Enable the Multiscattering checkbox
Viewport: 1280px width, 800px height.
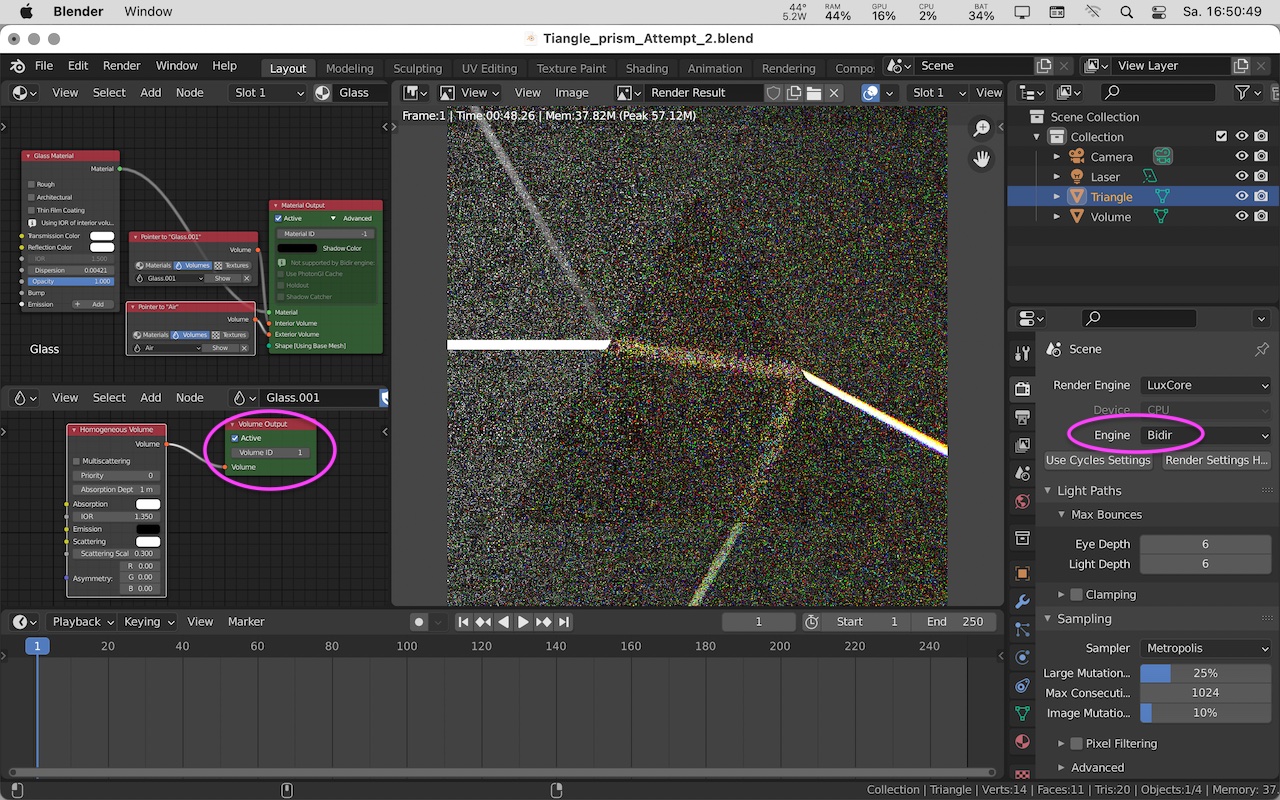click(77, 461)
